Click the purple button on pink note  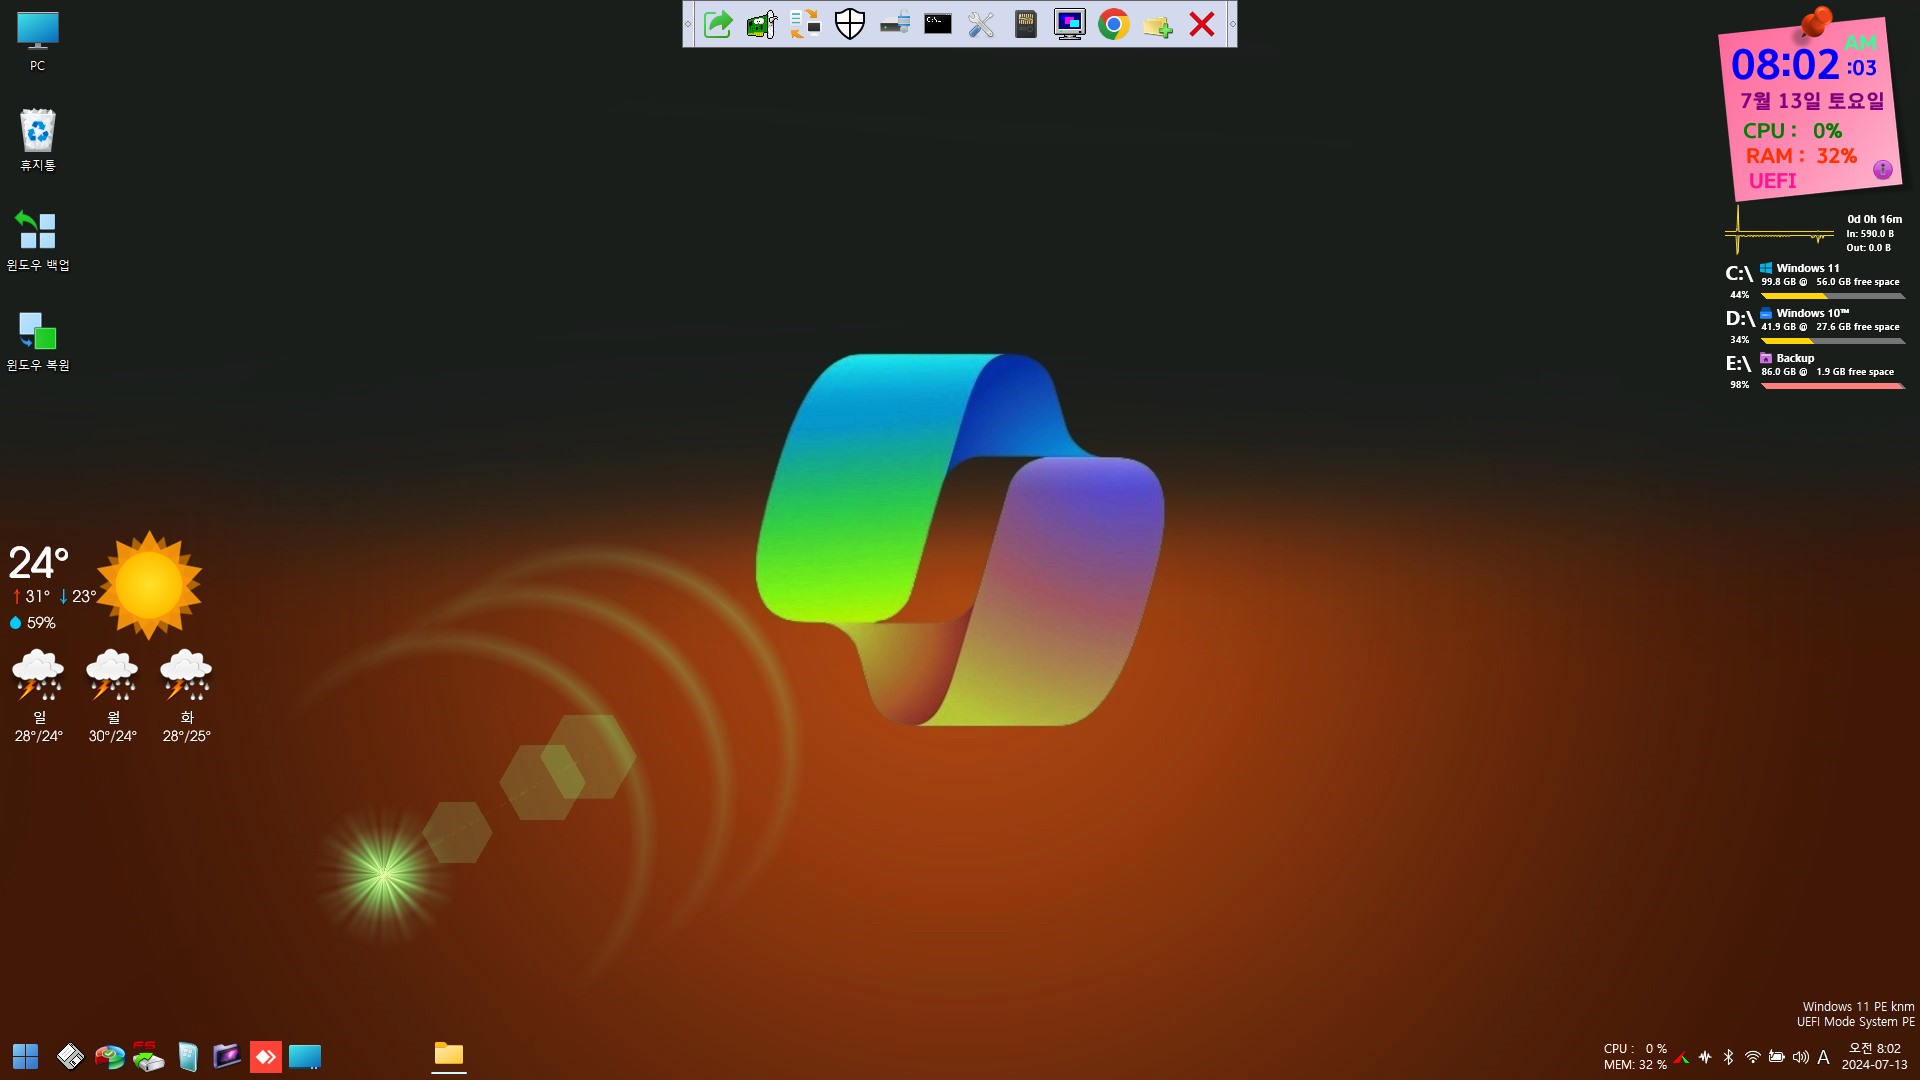[1882, 170]
